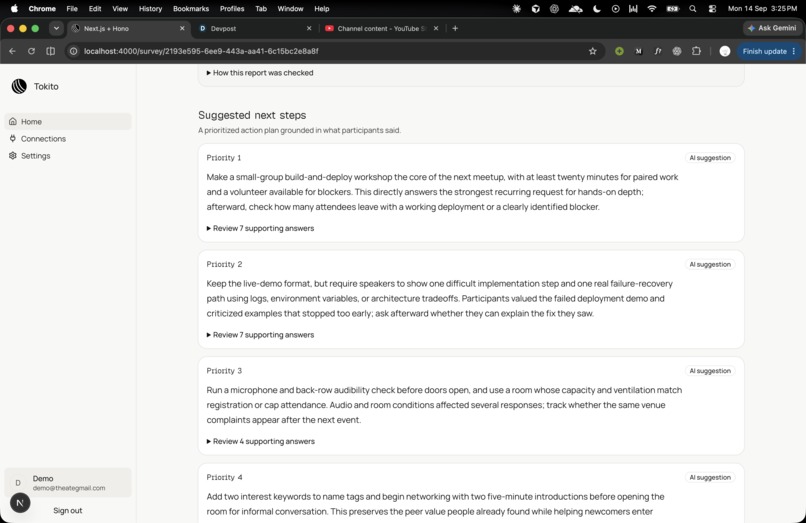Expand Priority 3 review 4 supporting answers
The width and height of the screenshot is (806, 523).
[x=261, y=441]
